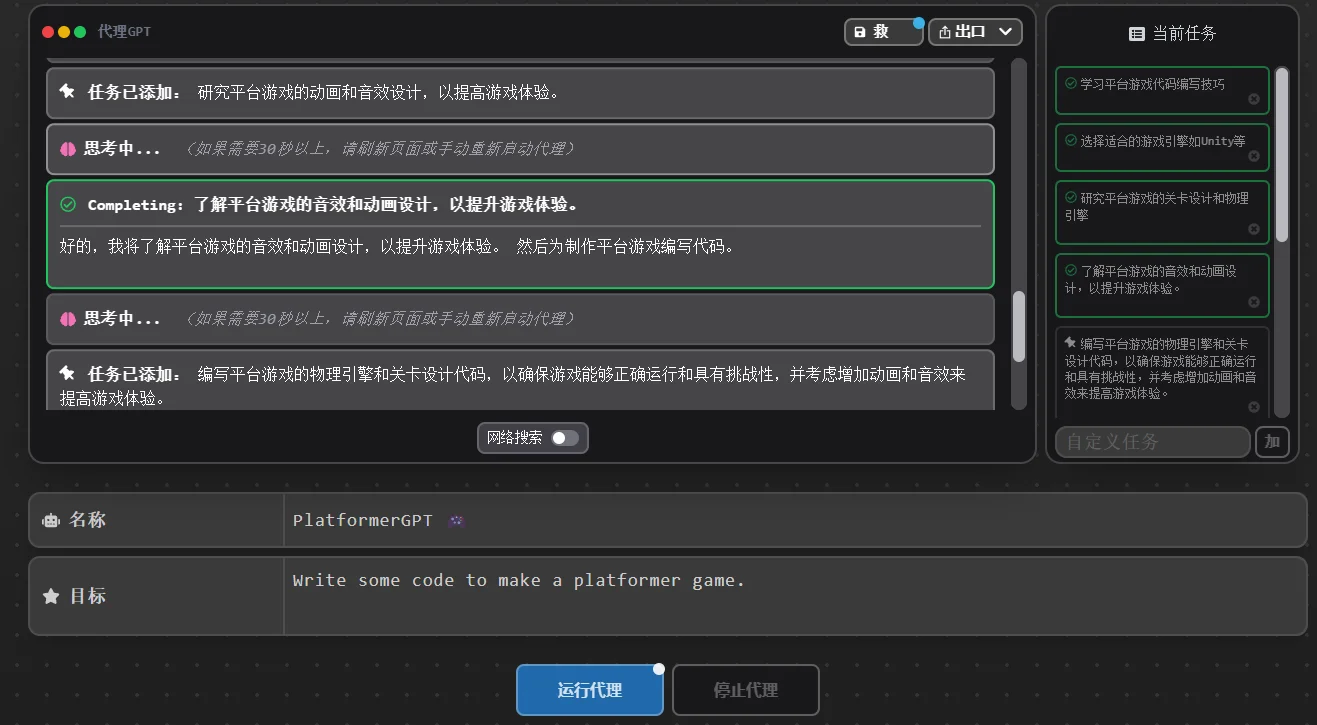Image resolution: width=1317 pixels, height=725 pixels.
Task: Click check icon on 研究平台游戏的关卡设计 task
Action: tap(1071, 198)
